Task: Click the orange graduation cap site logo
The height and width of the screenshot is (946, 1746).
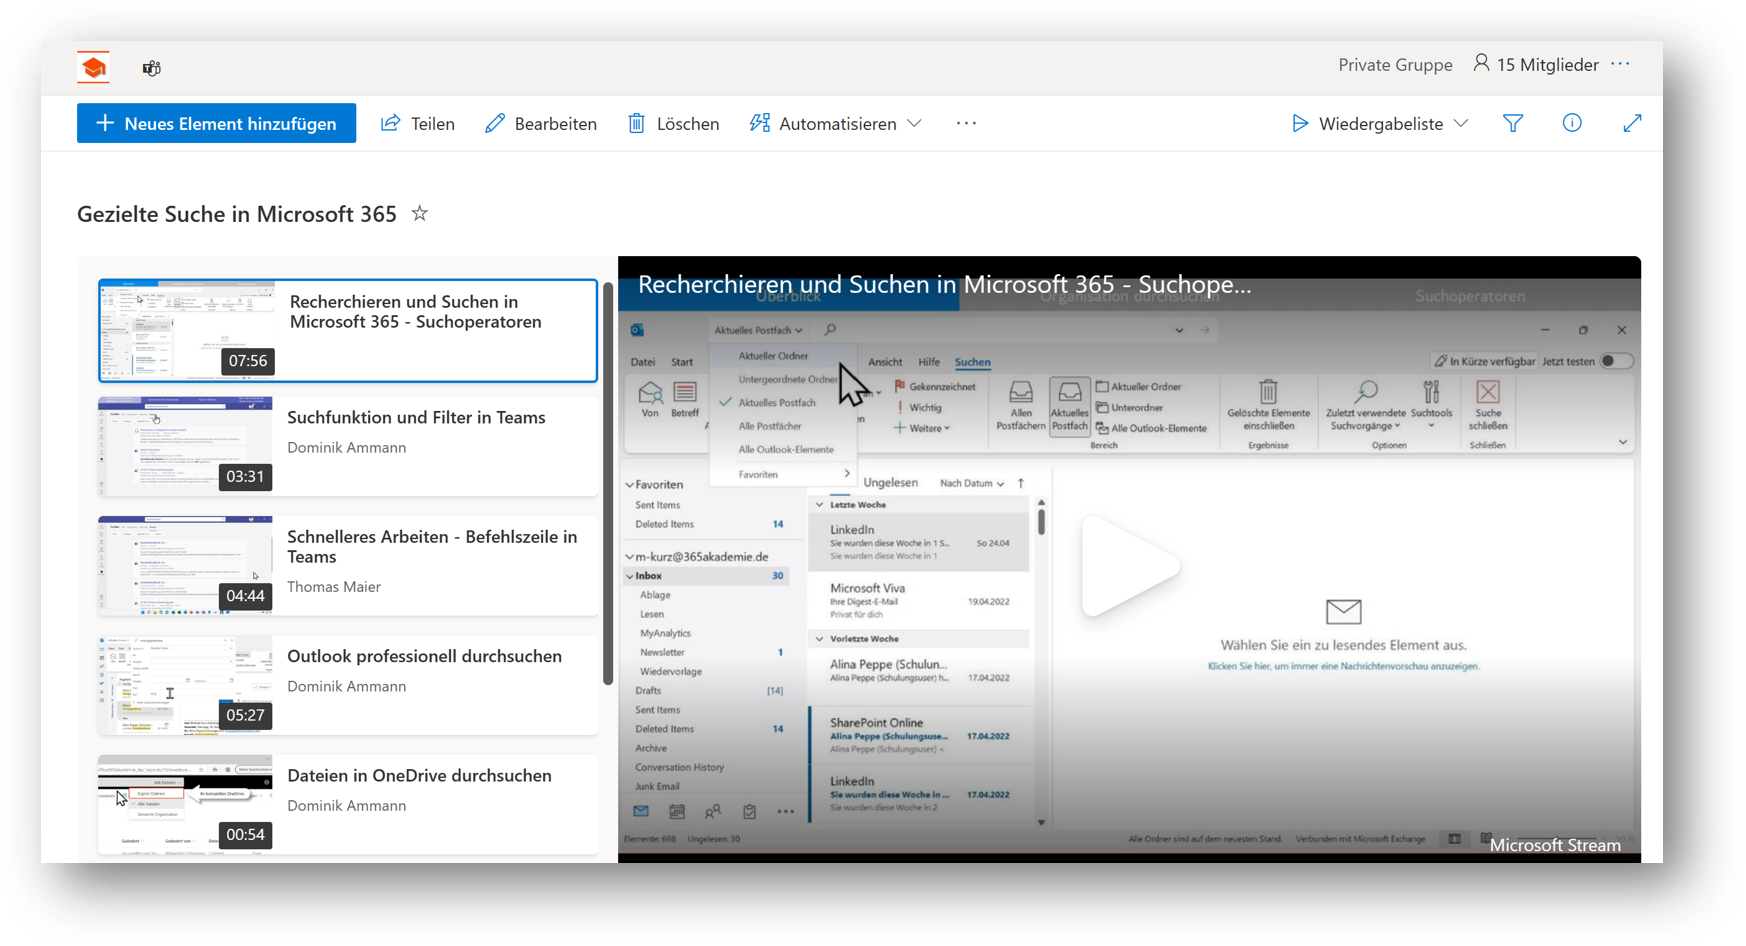Action: tap(94, 67)
